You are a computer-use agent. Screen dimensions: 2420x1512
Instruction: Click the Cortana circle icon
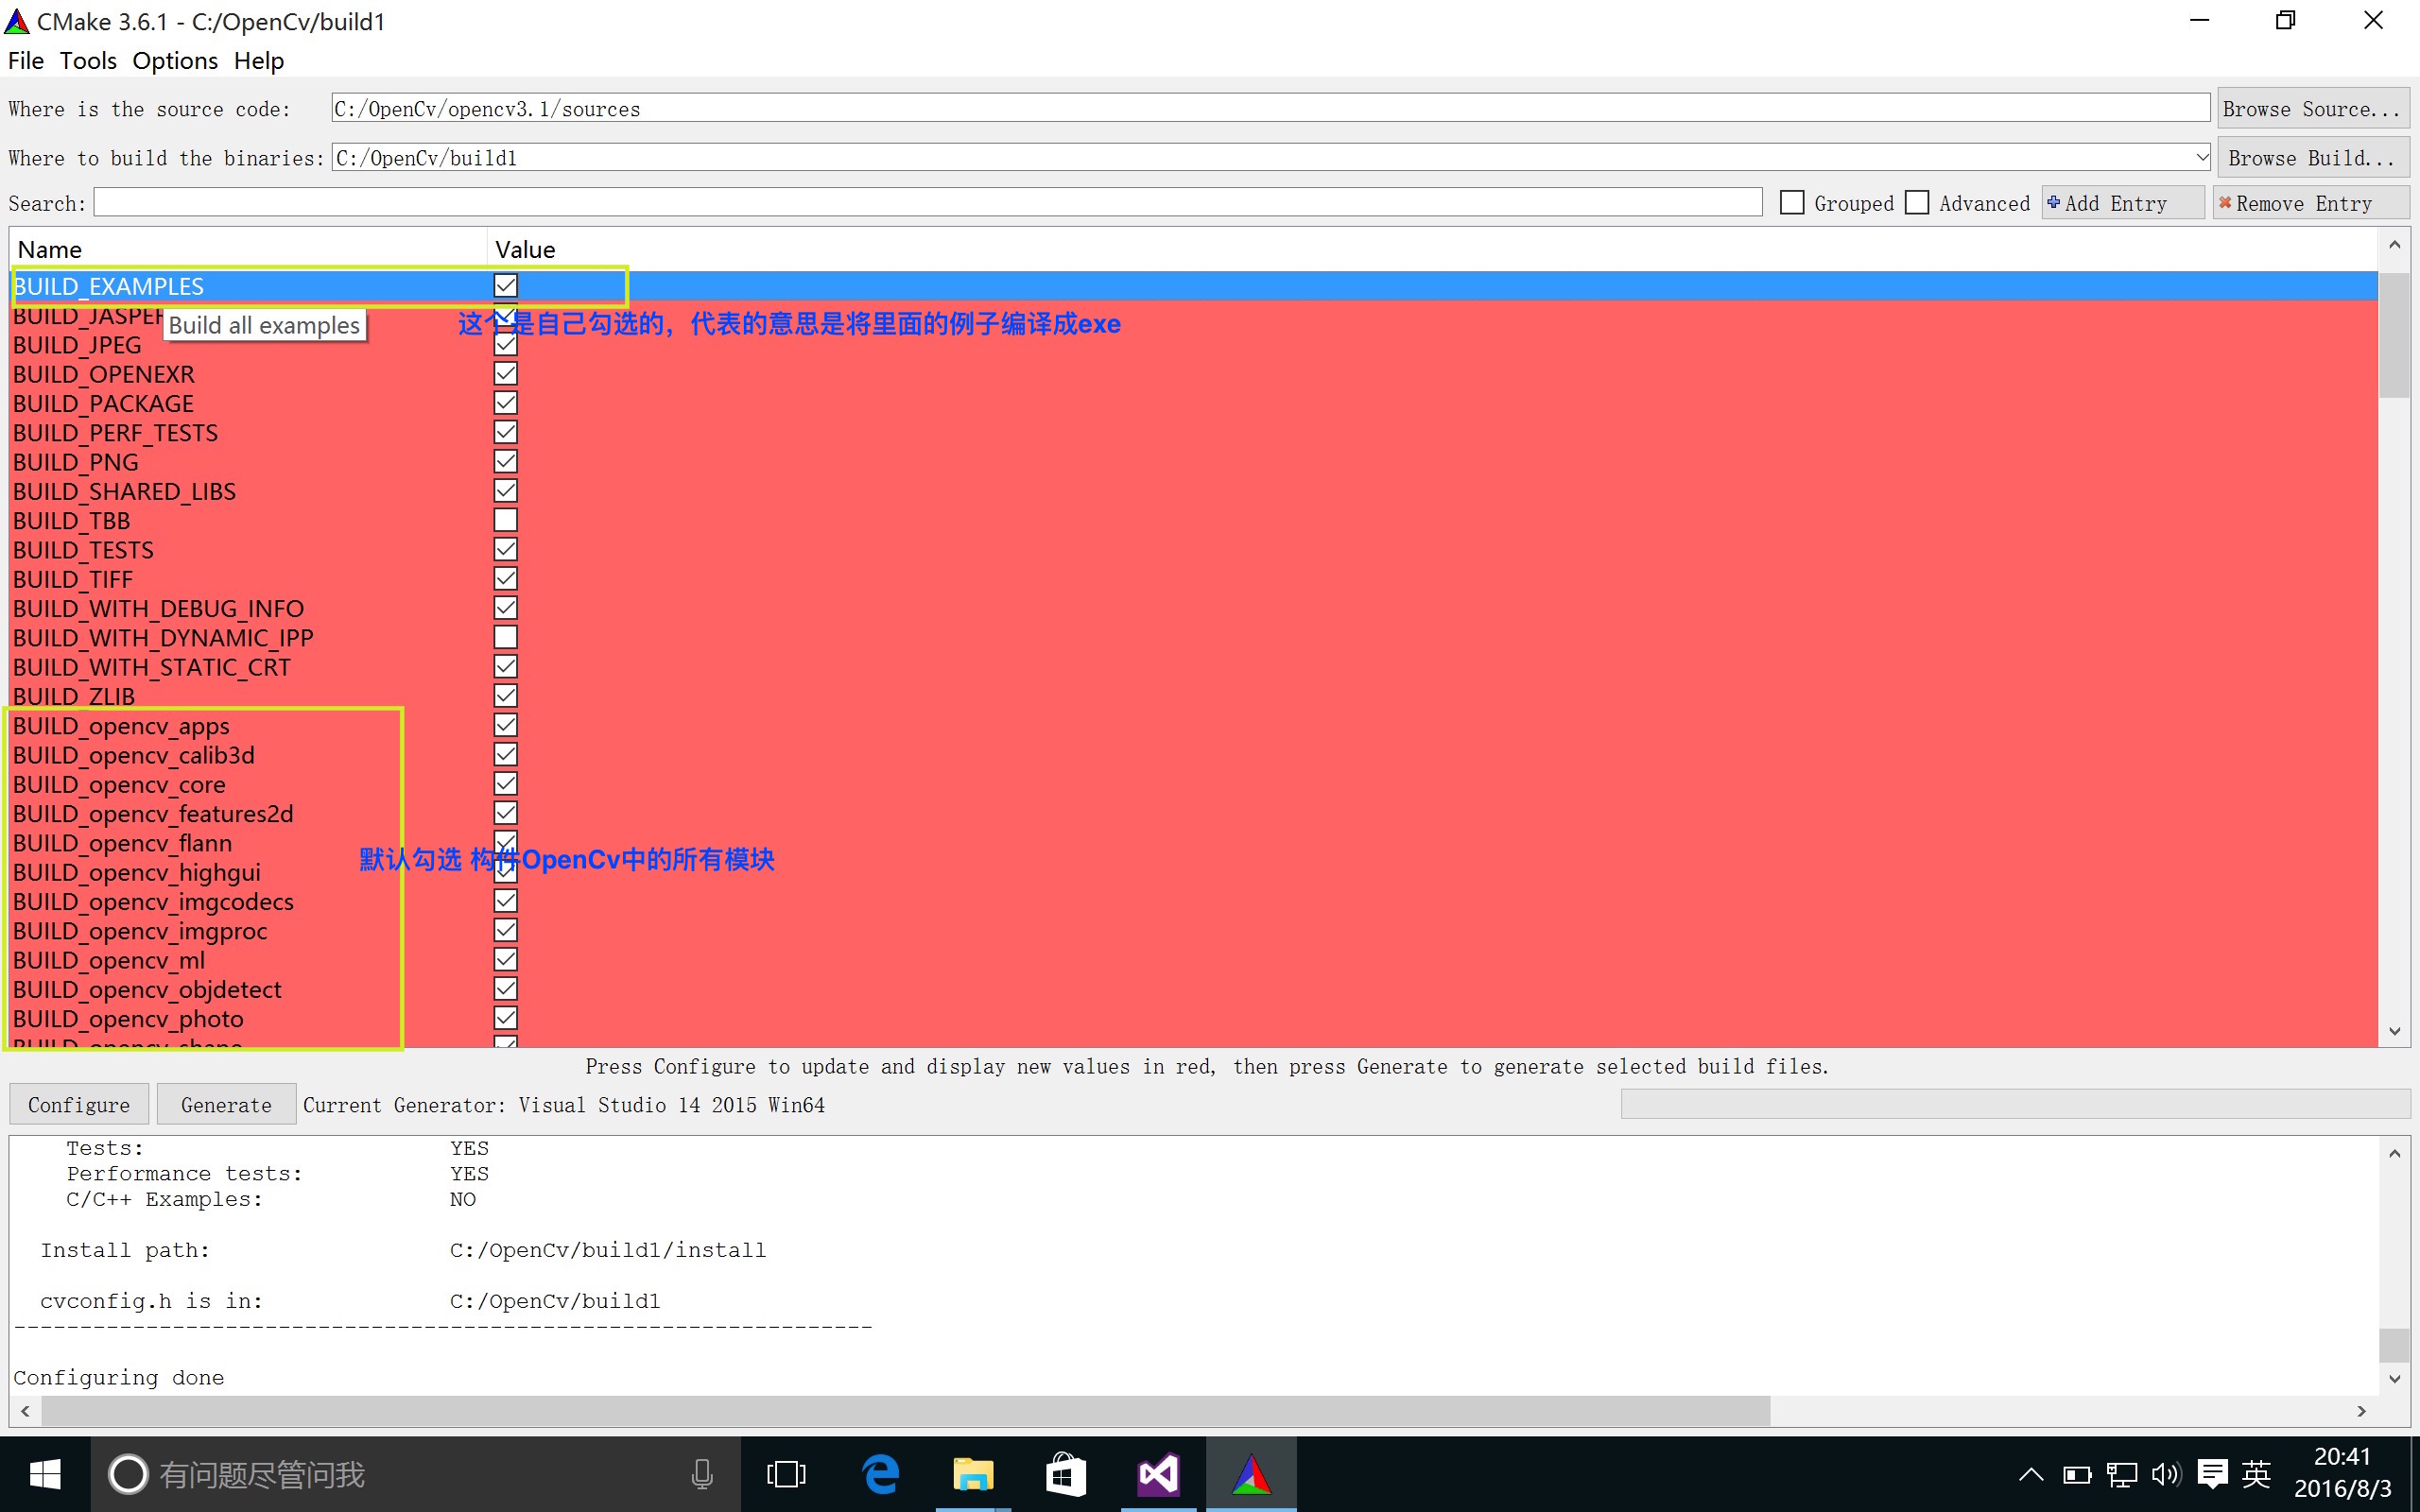128,1474
